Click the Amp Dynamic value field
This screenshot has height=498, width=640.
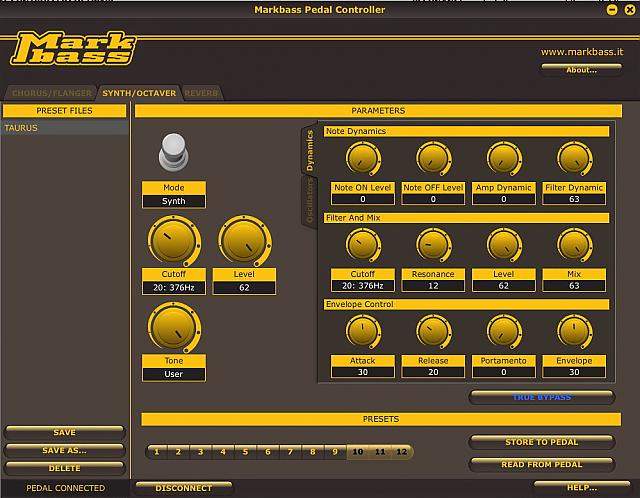[x=504, y=199]
